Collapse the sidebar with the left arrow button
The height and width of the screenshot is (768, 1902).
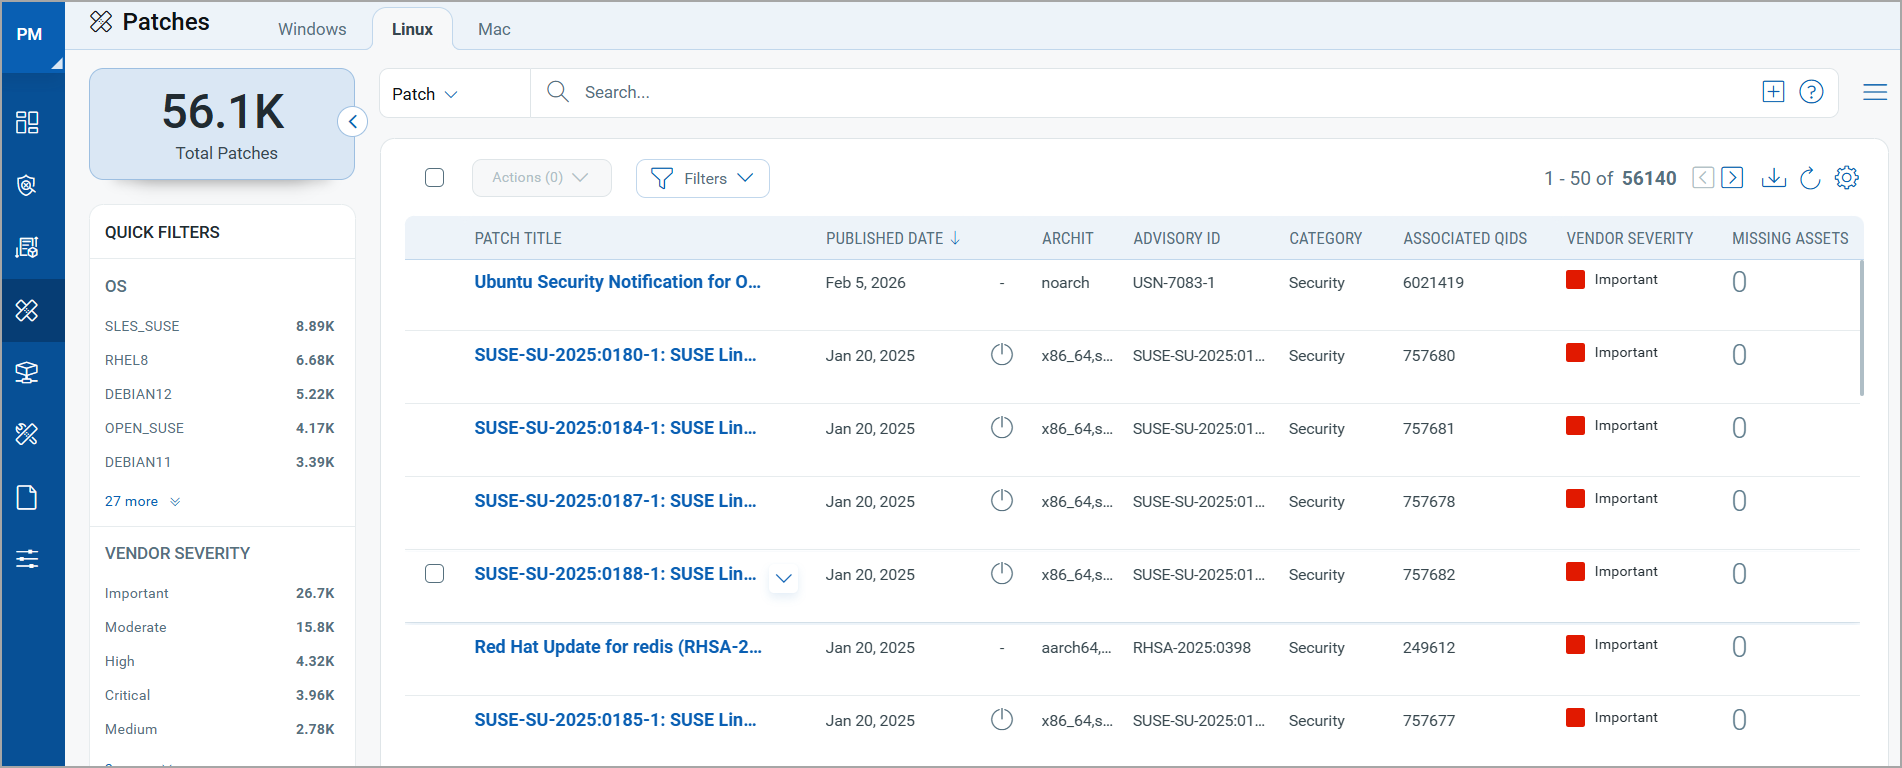pos(352,122)
